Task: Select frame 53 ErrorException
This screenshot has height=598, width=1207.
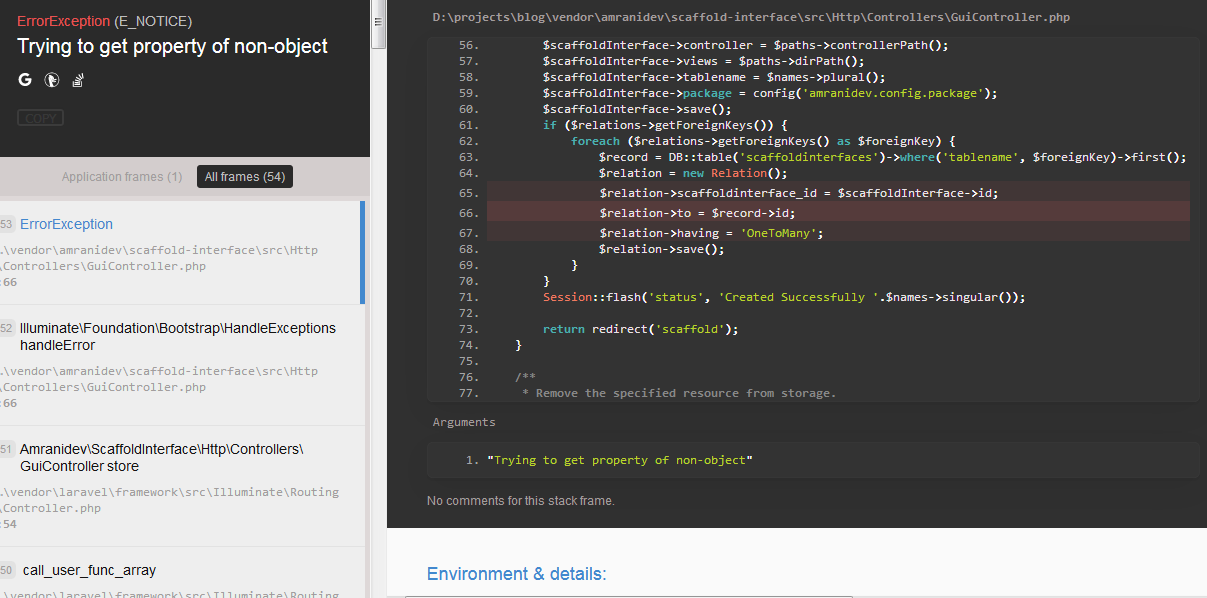Action: pyautogui.click(x=180, y=252)
